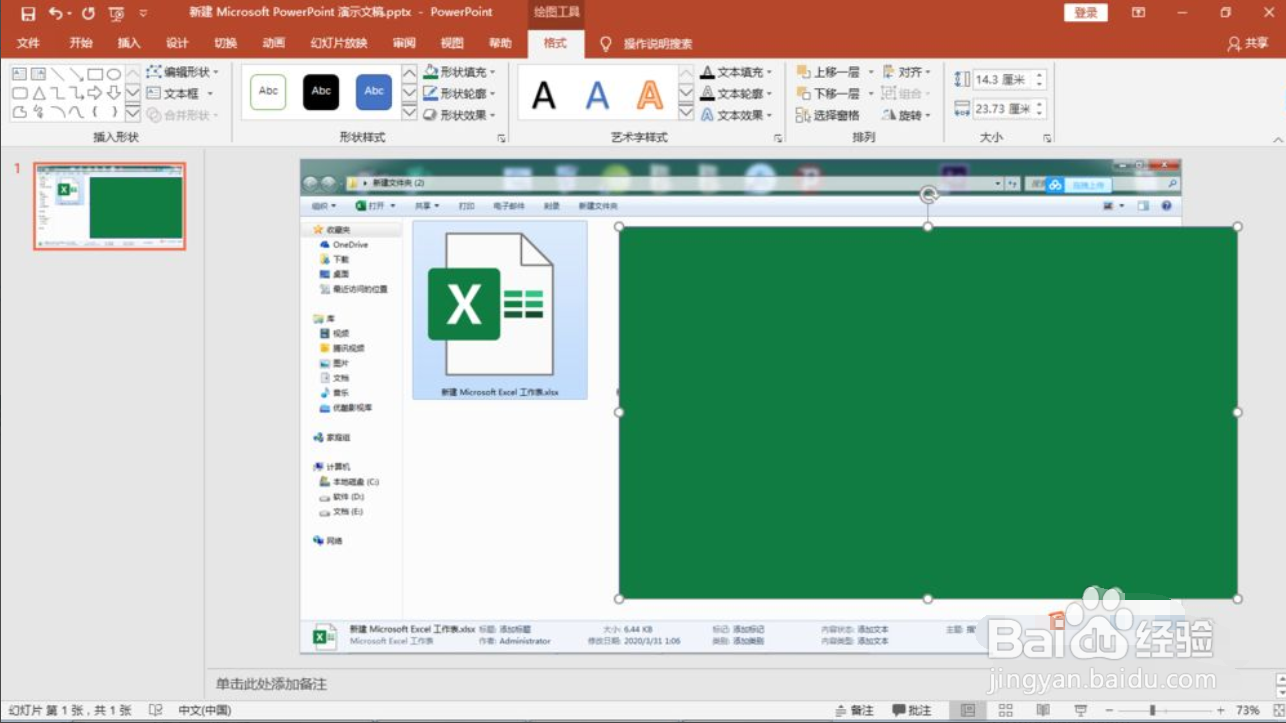Select the down arrow shape in gallery
Screen dimensions: 1286x723
click(114, 93)
